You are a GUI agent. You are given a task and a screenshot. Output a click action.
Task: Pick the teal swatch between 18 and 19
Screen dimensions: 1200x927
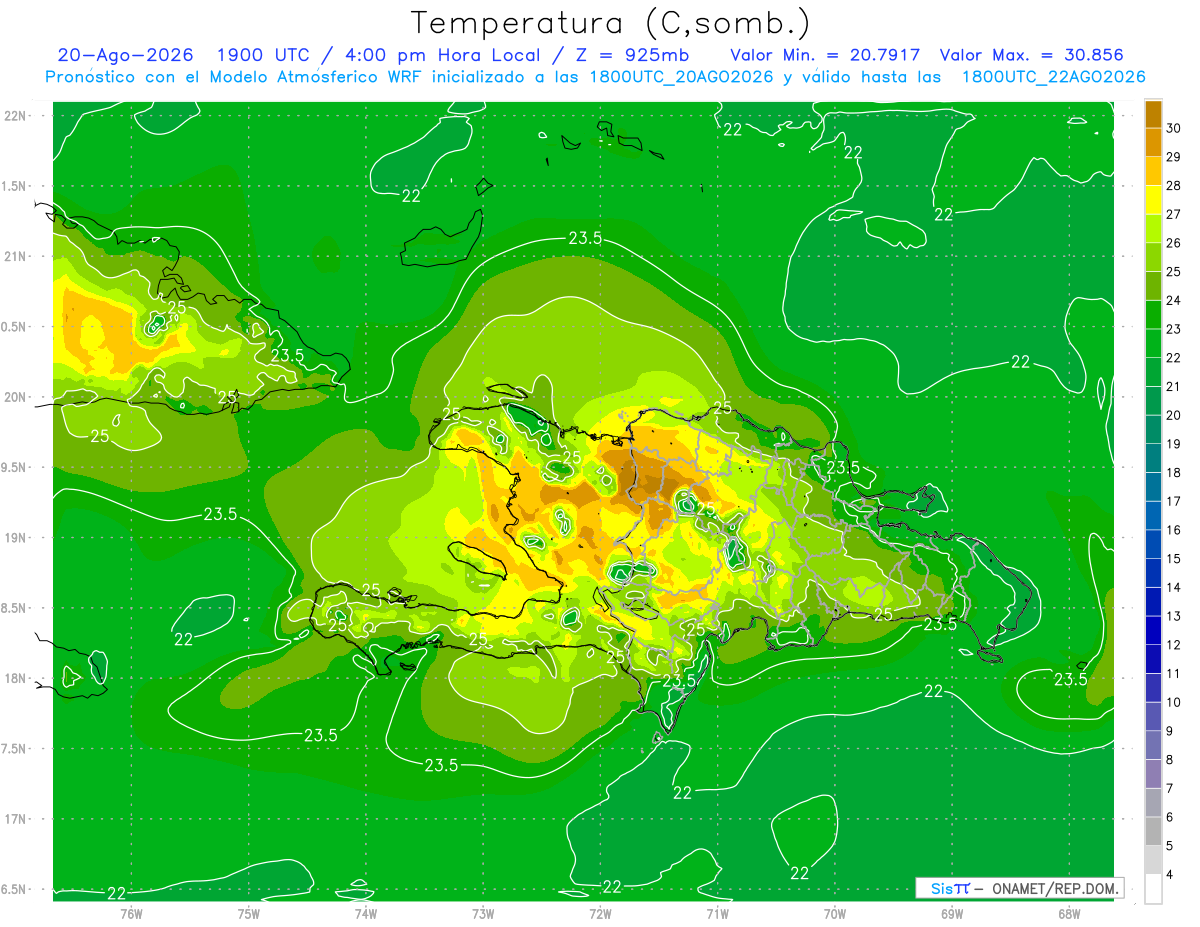pyautogui.click(x=1153, y=458)
